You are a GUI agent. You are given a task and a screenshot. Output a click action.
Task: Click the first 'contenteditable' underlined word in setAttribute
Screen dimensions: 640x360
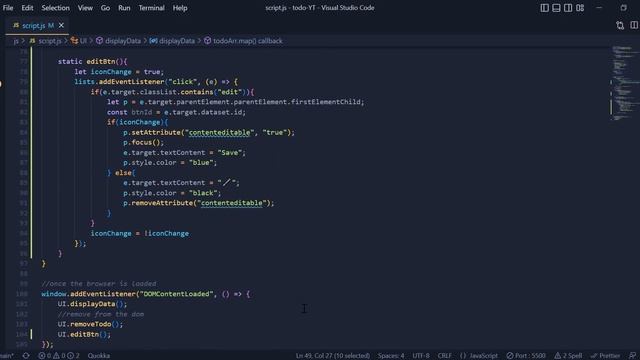pos(219,133)
